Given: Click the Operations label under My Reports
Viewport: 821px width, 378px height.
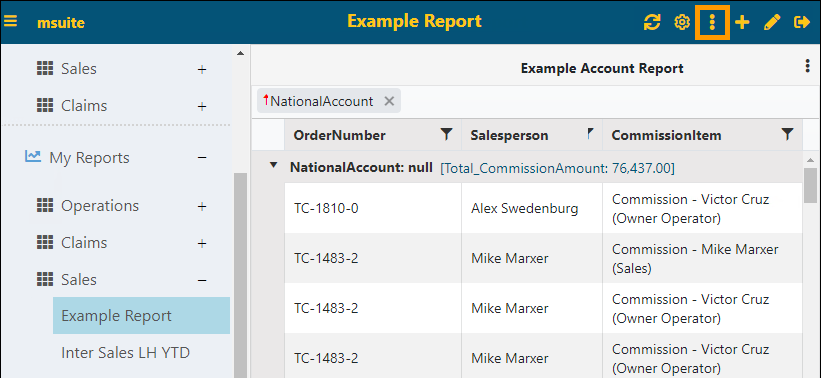Looking at the screenshot, I should [100, 206].
